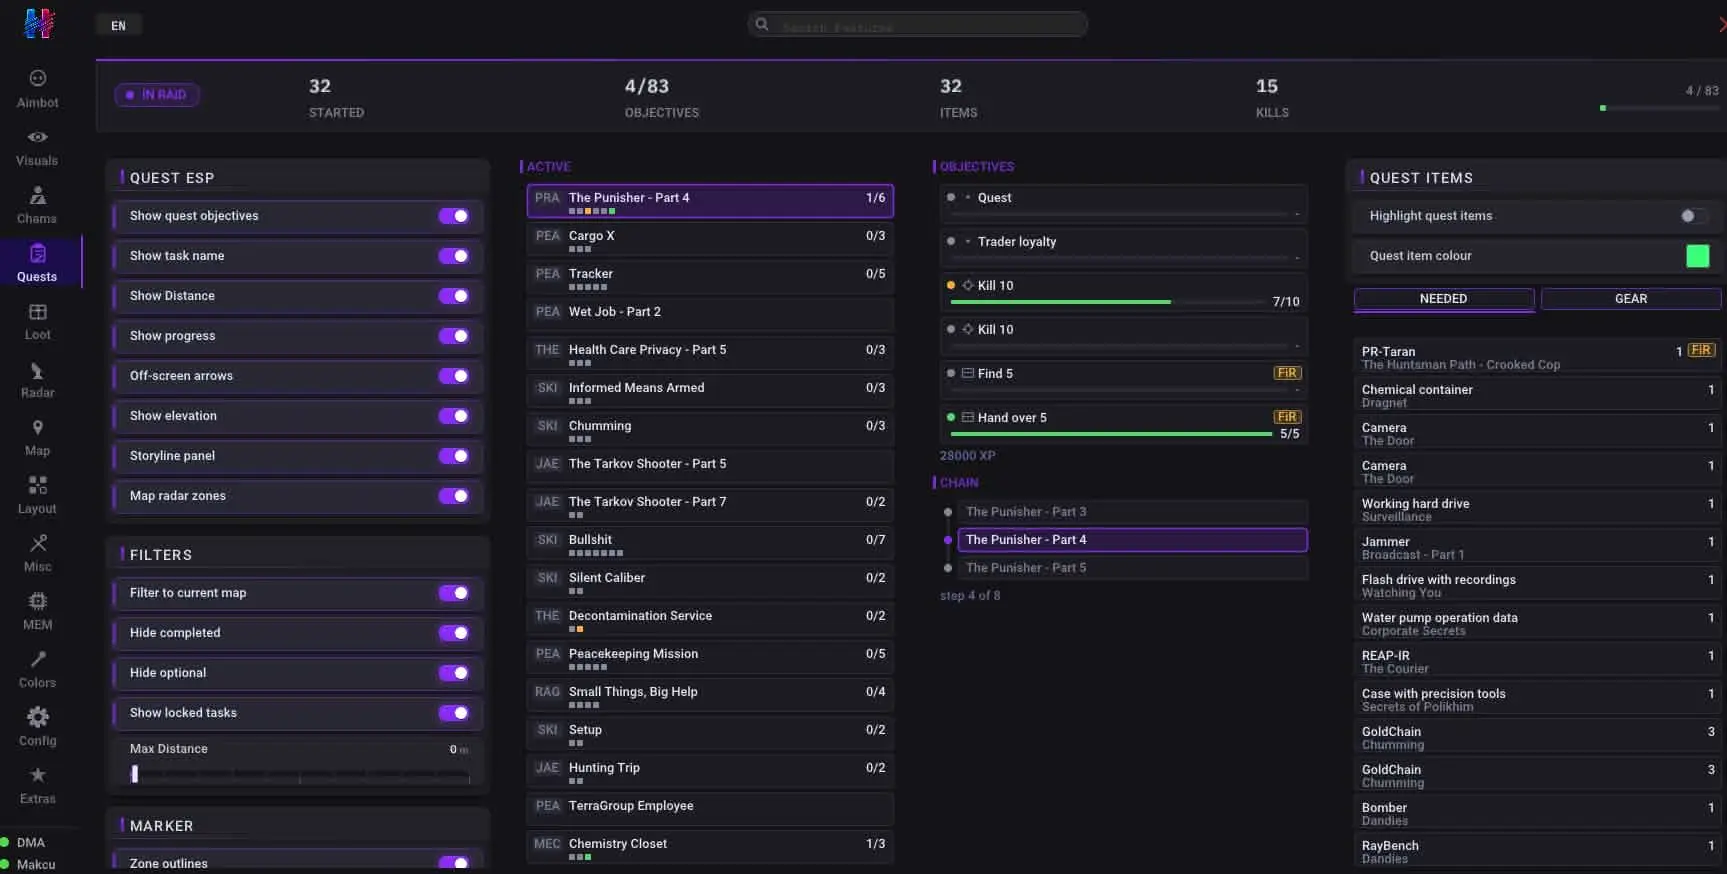
Task: Click the Working hard drive item row
Action: (x=1537, y=509)
